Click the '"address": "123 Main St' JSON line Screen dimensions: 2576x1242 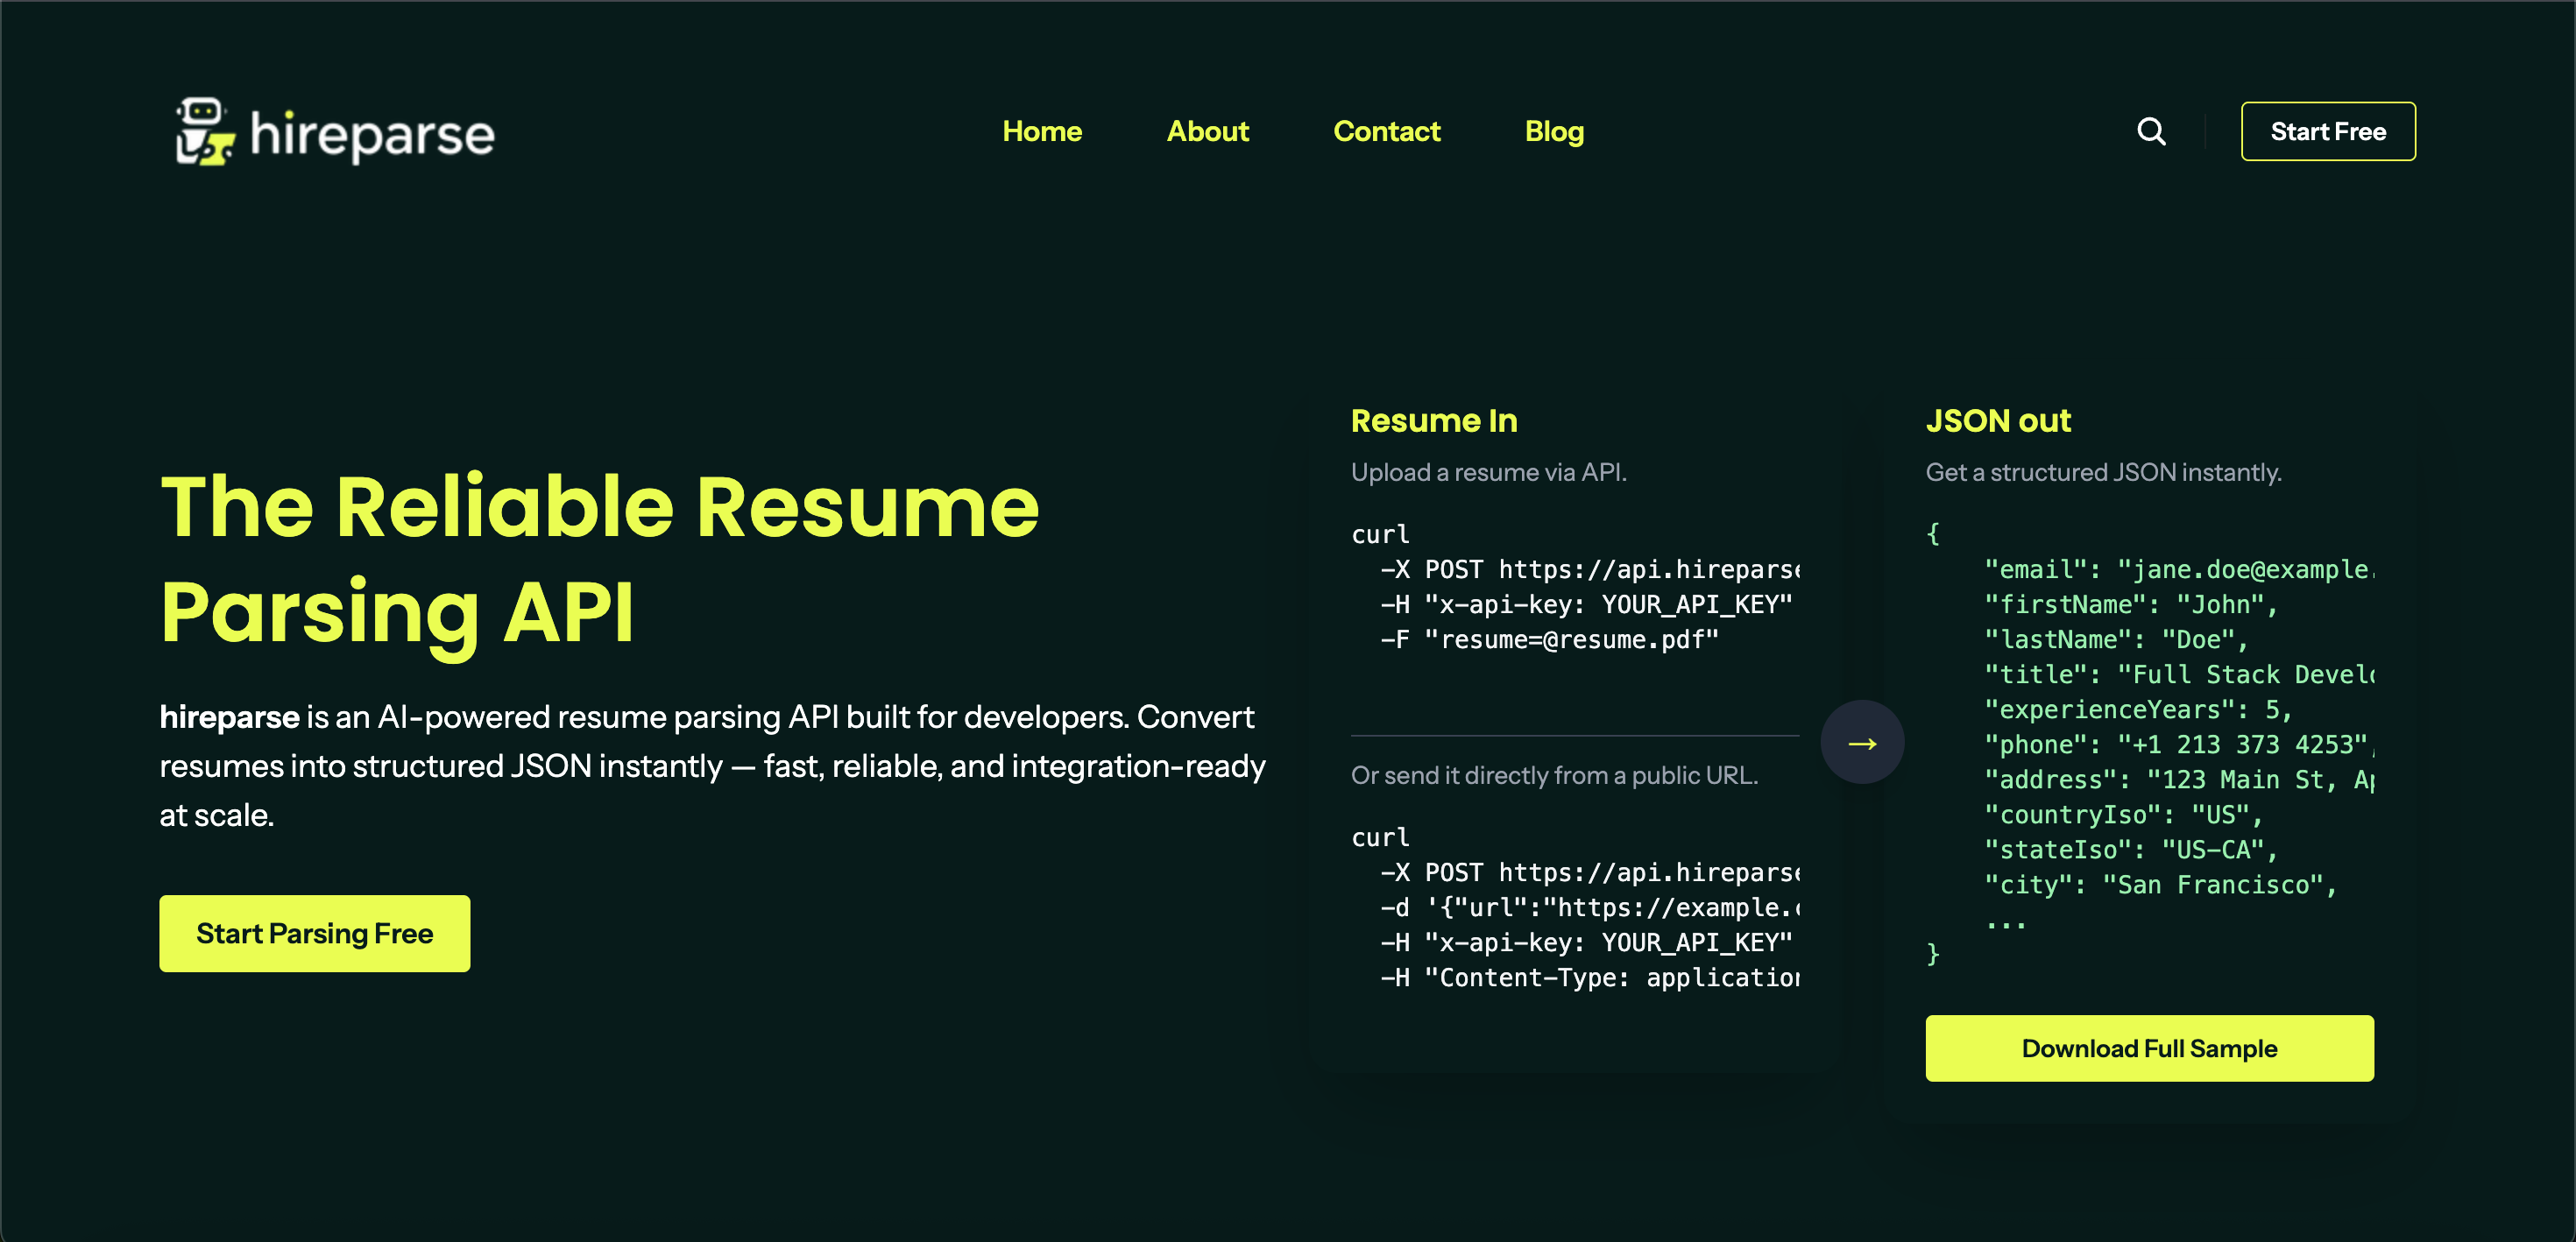[x=2179, y=780]
